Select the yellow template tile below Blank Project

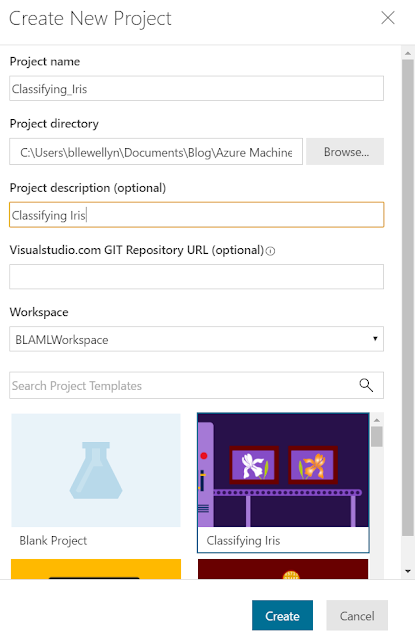click(x=96, y=569)
